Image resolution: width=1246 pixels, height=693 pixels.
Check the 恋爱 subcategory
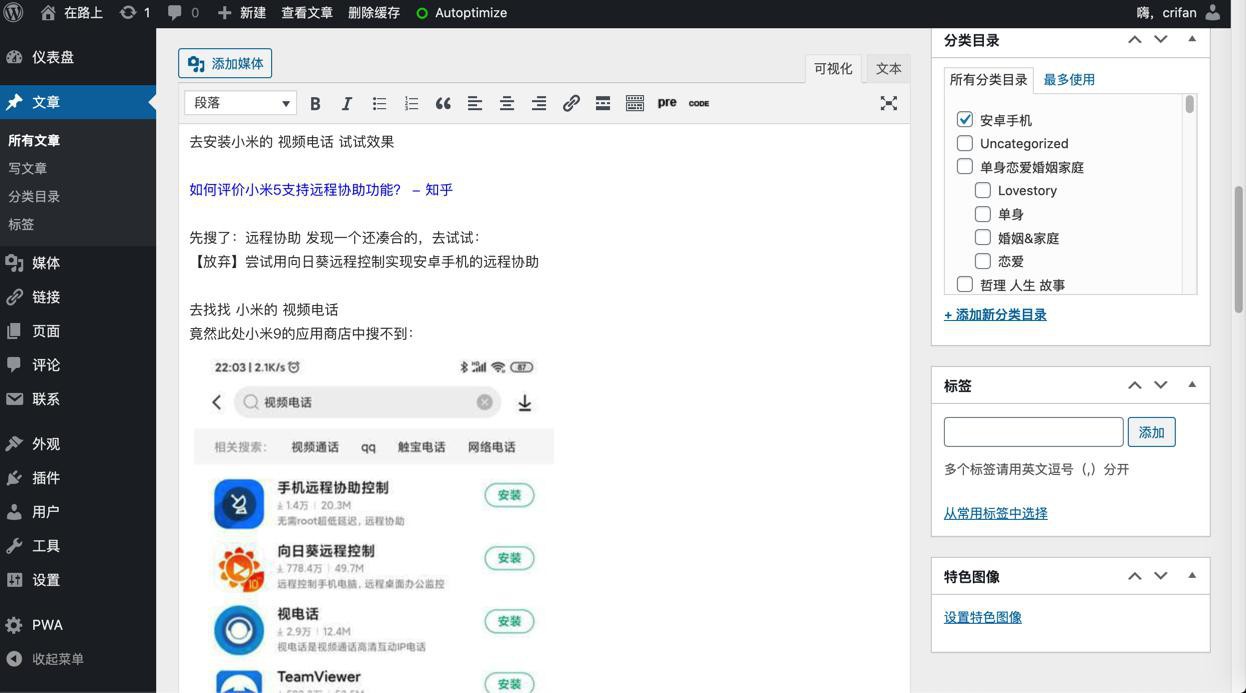tap(983, 260)
